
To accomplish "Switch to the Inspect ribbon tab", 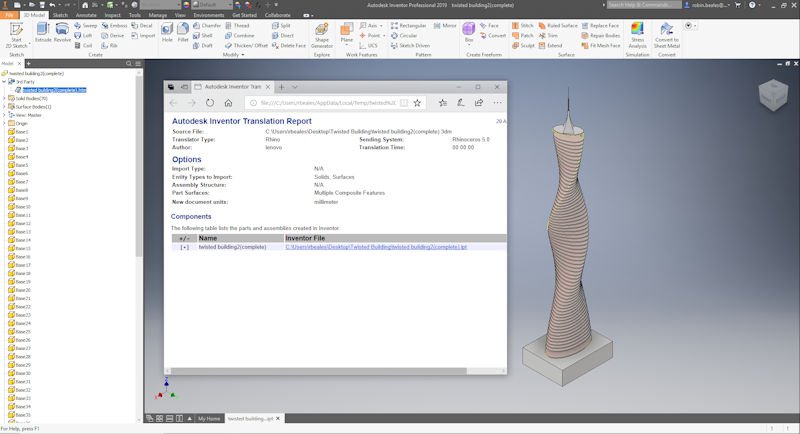I will click(112, 15).
